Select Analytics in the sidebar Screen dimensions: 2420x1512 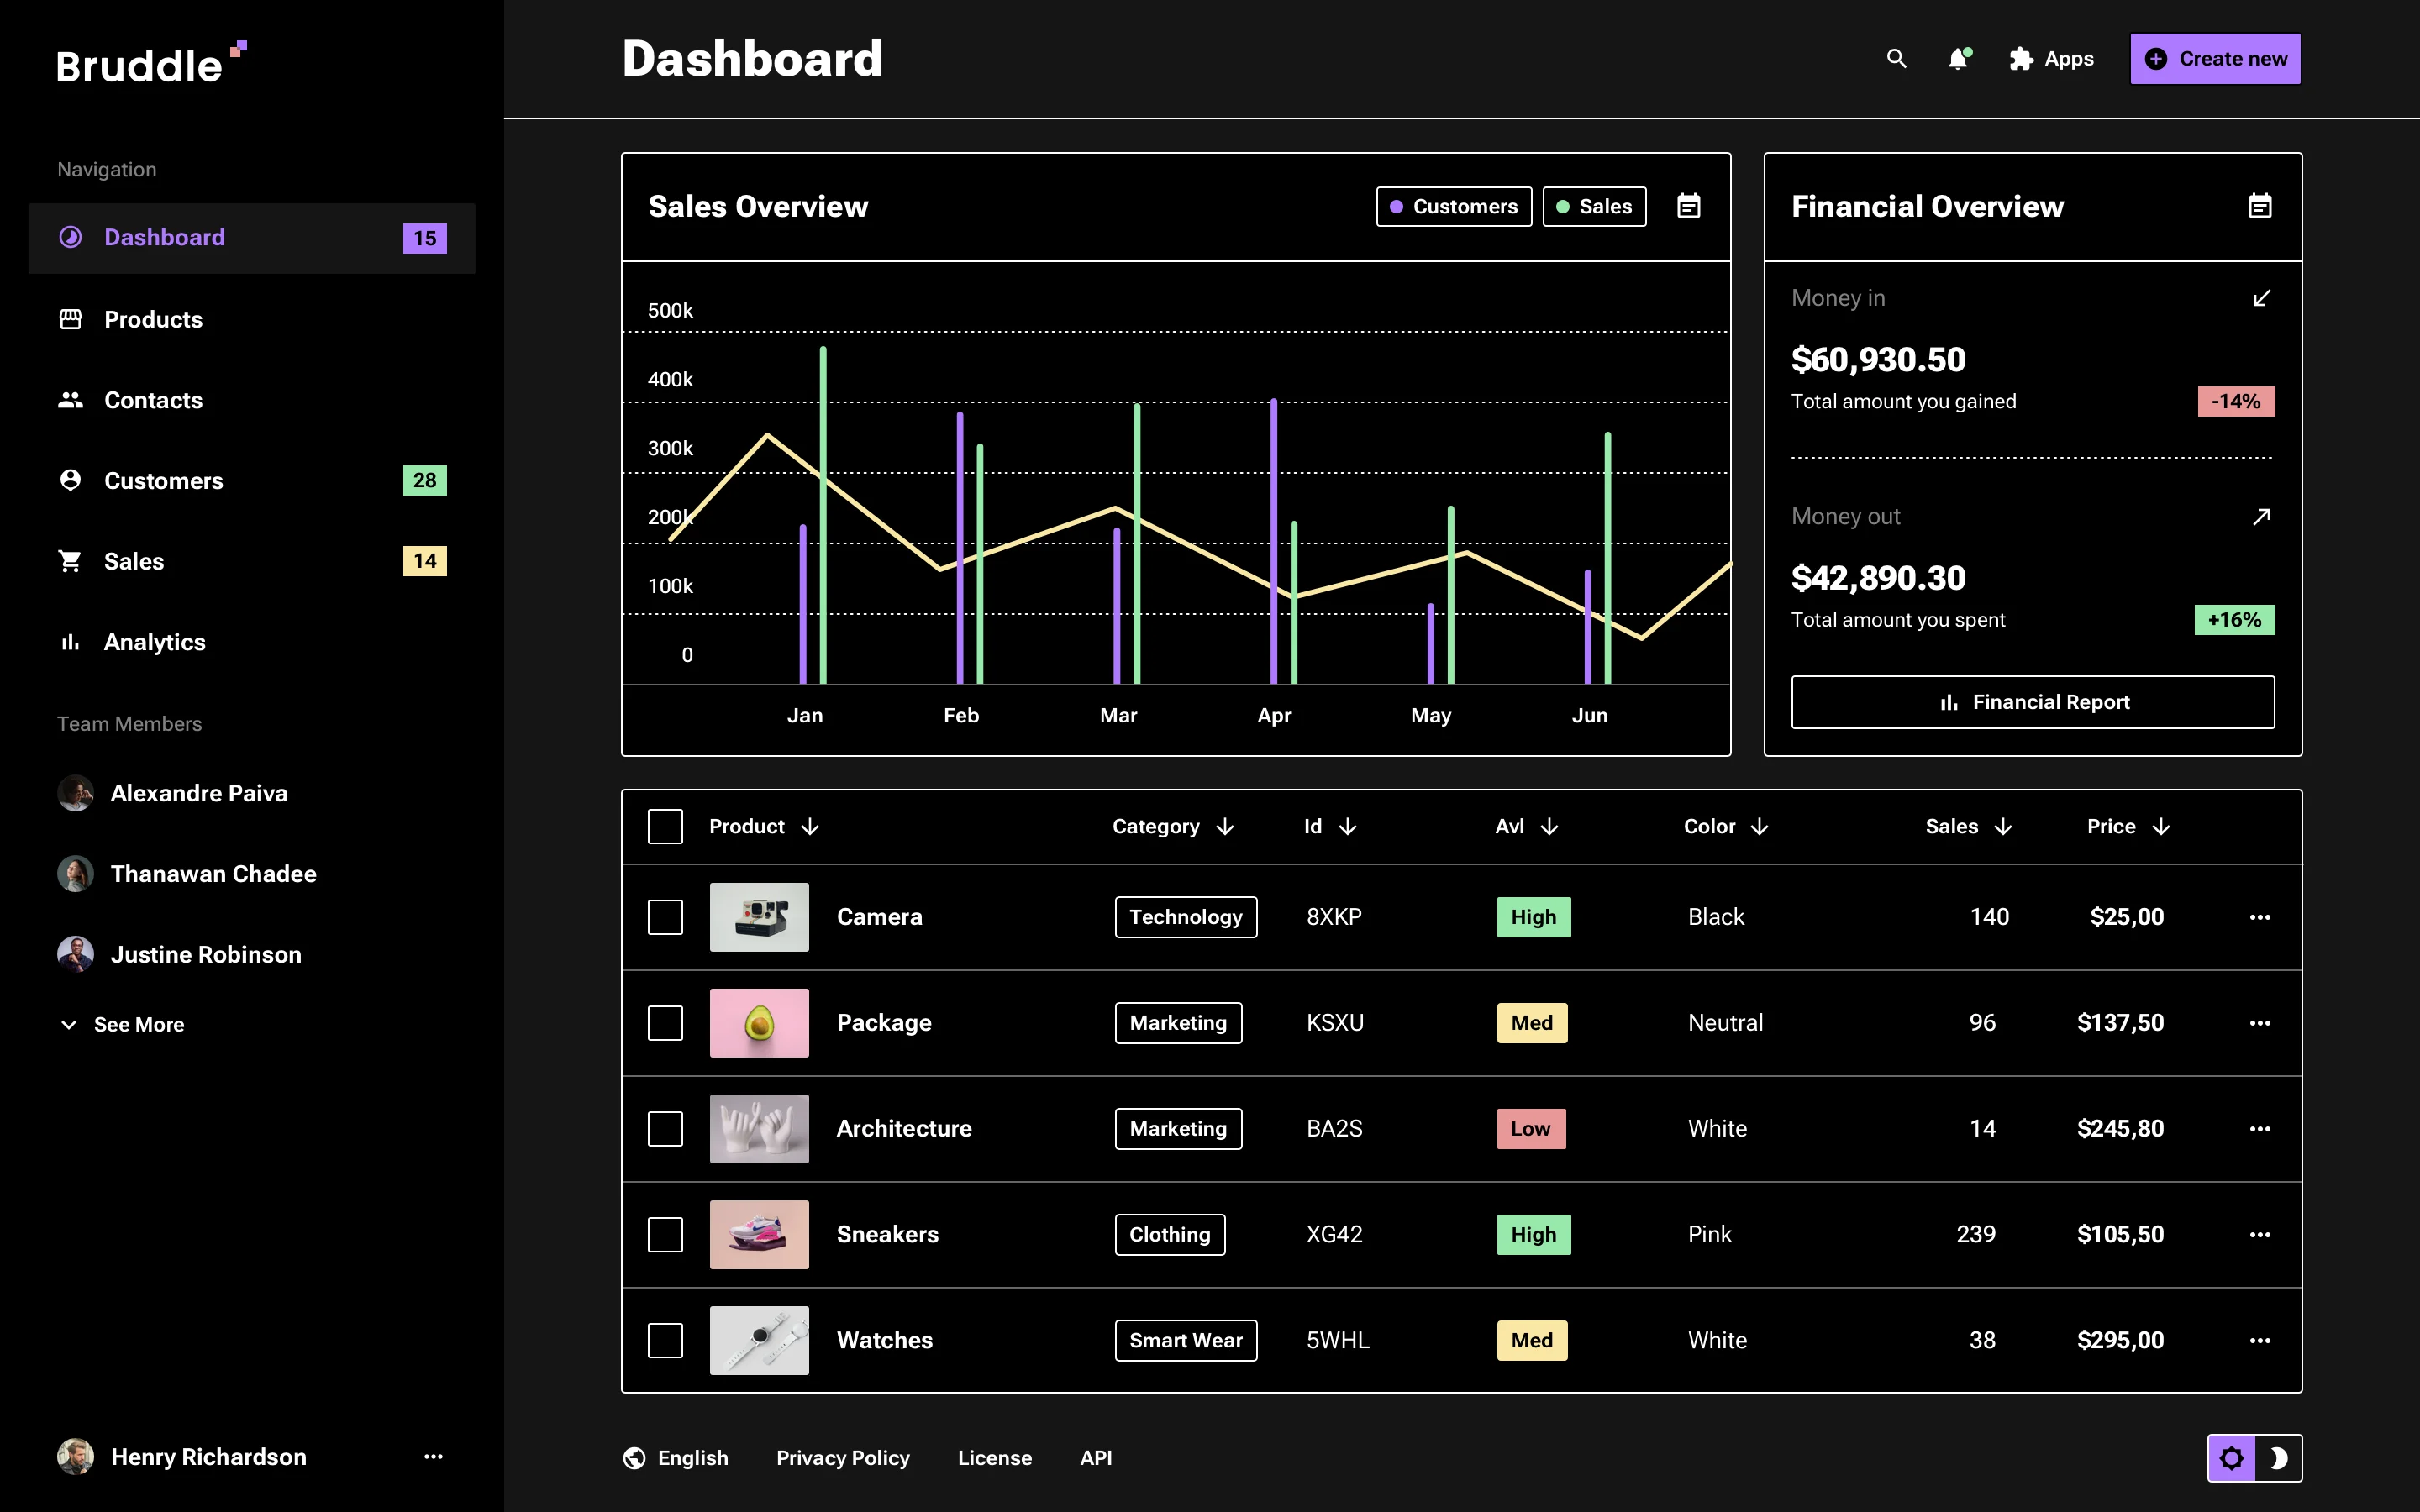[x=154, y=642]
